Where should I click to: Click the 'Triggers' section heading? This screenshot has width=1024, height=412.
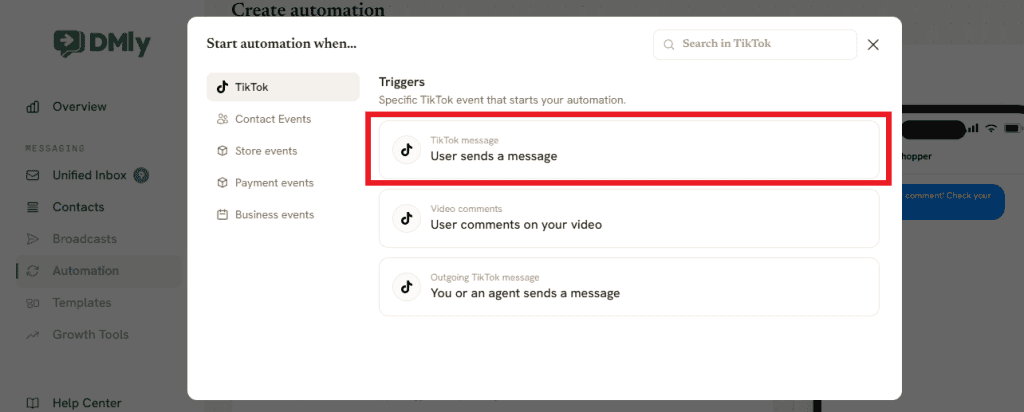(x=402, y=82)
